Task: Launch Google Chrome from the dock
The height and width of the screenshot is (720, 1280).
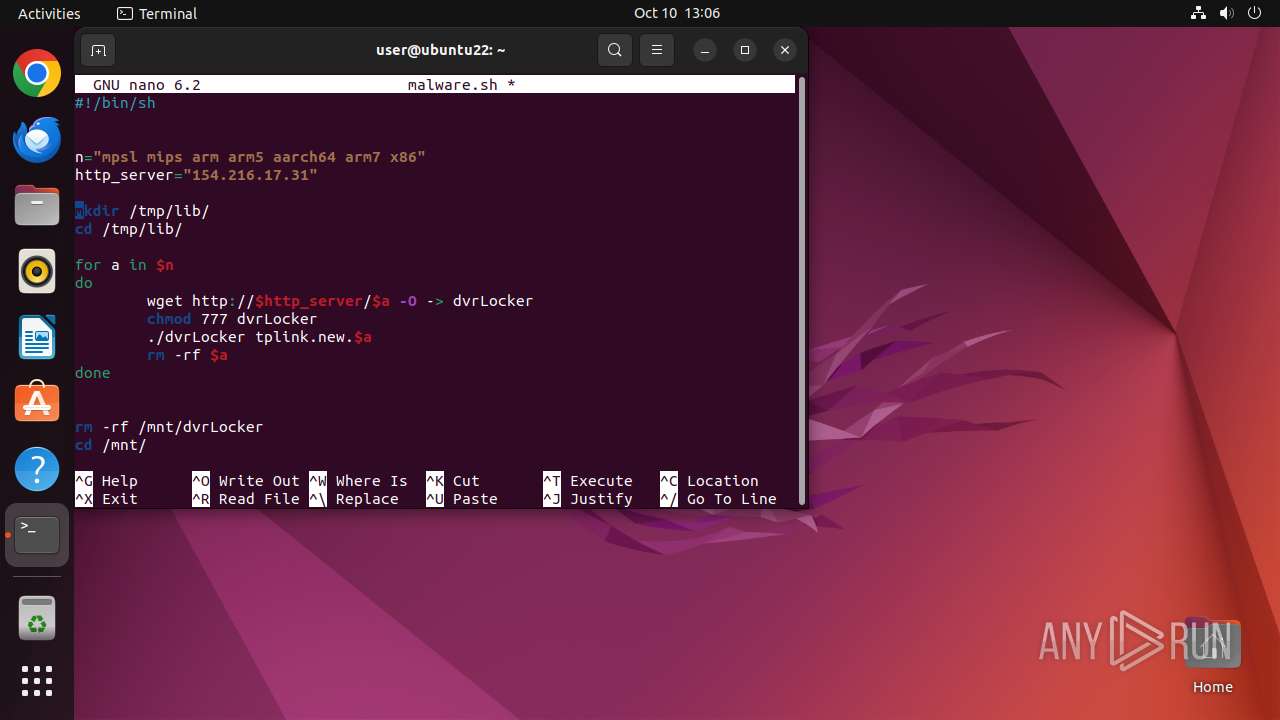Action: pyautogui.click(x=37, y=73)
